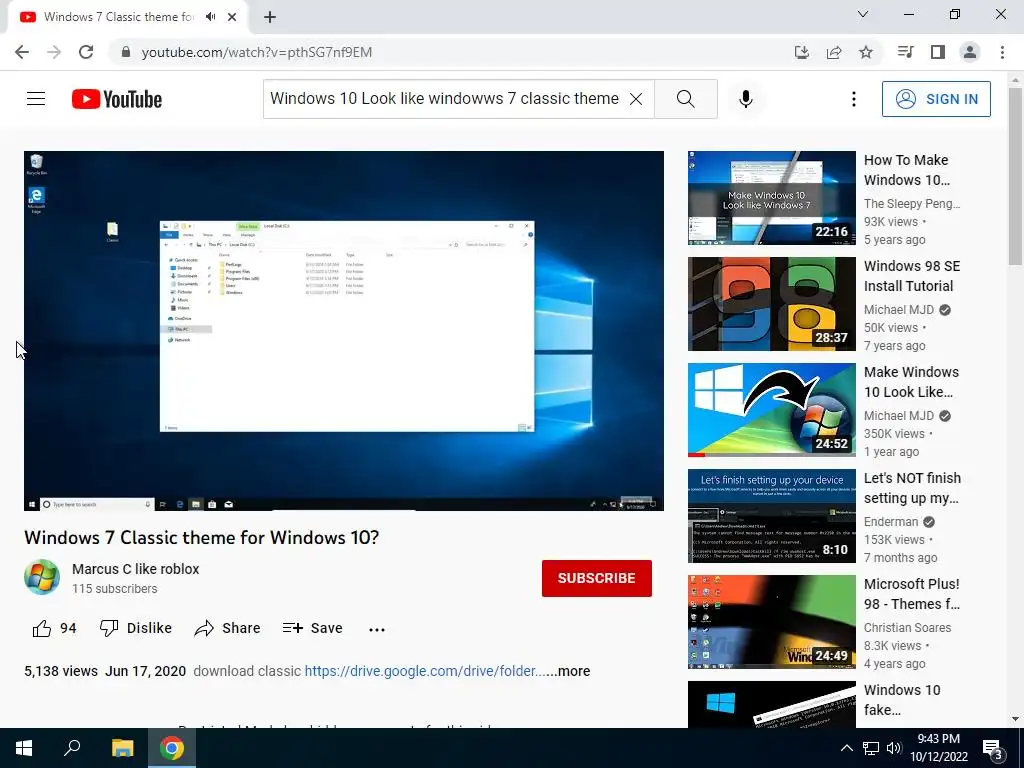The height and width of the screenshot is (768, 1024).
Task: Click the address bar URL
Action: coord(257,52)
